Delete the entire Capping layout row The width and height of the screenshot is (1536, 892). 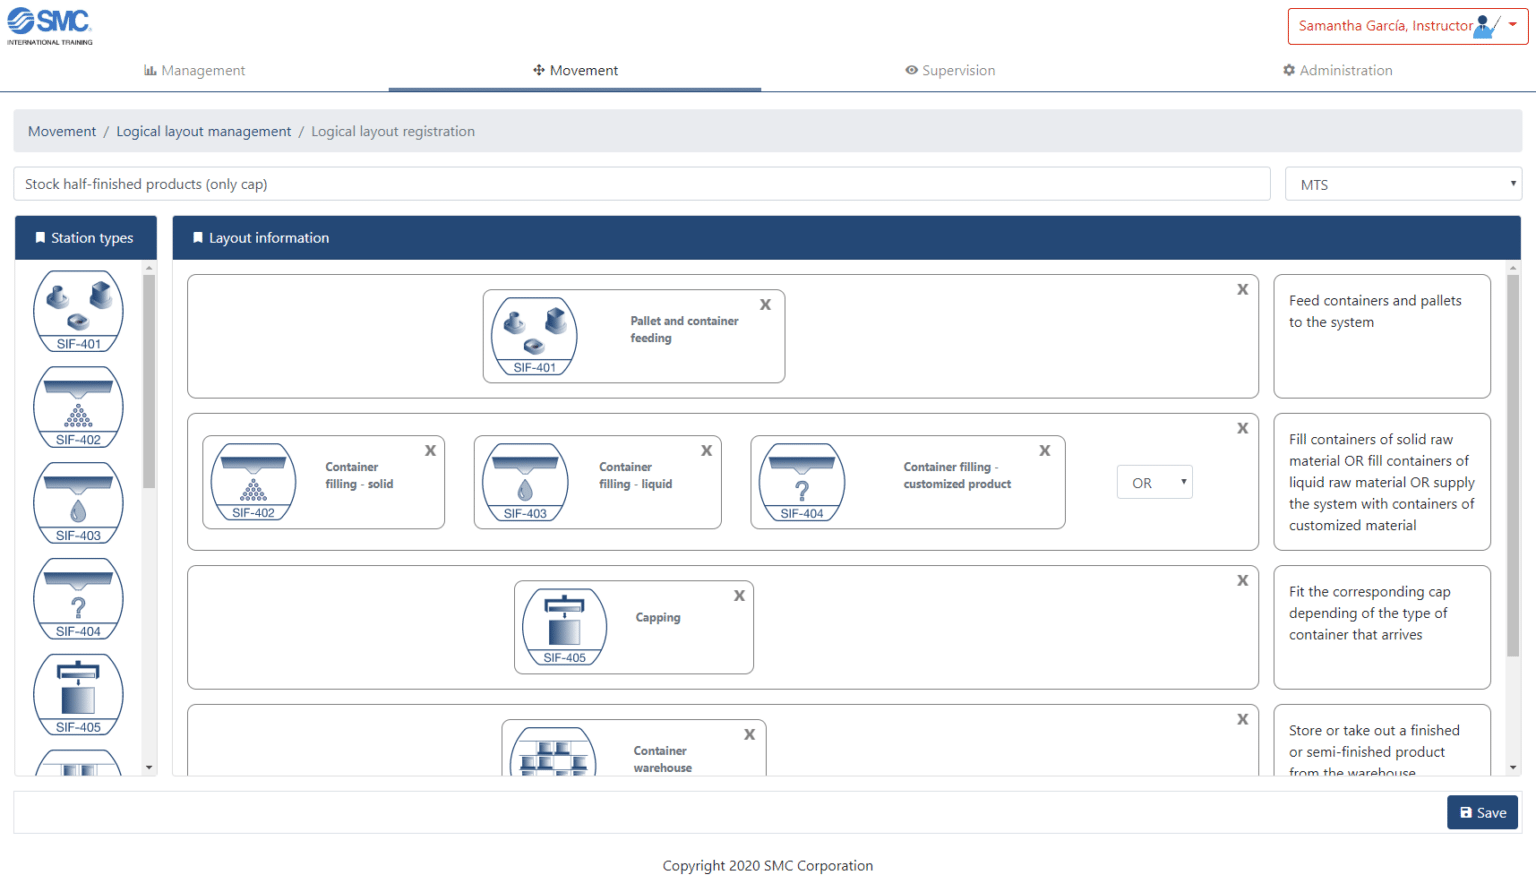point(1242,579)
